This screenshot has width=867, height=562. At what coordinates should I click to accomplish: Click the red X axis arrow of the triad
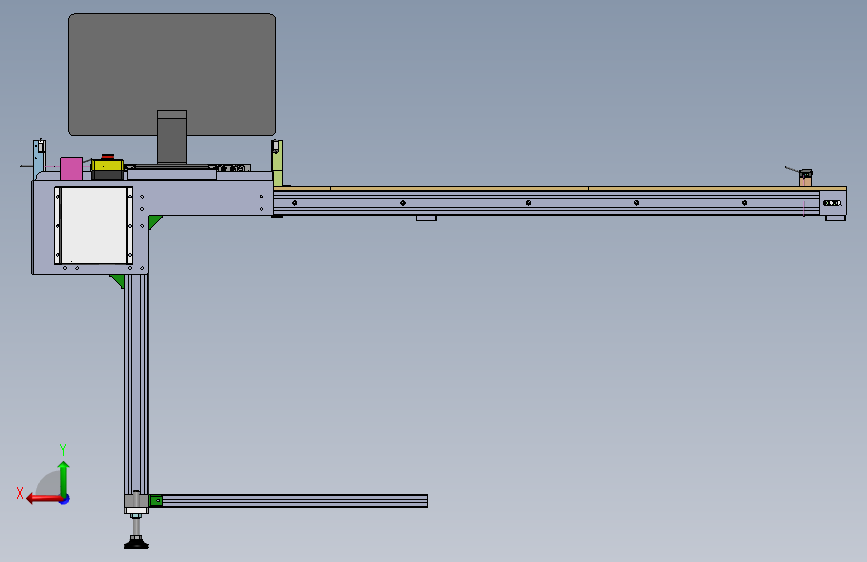pyautogui.click(x=44, y=499)
